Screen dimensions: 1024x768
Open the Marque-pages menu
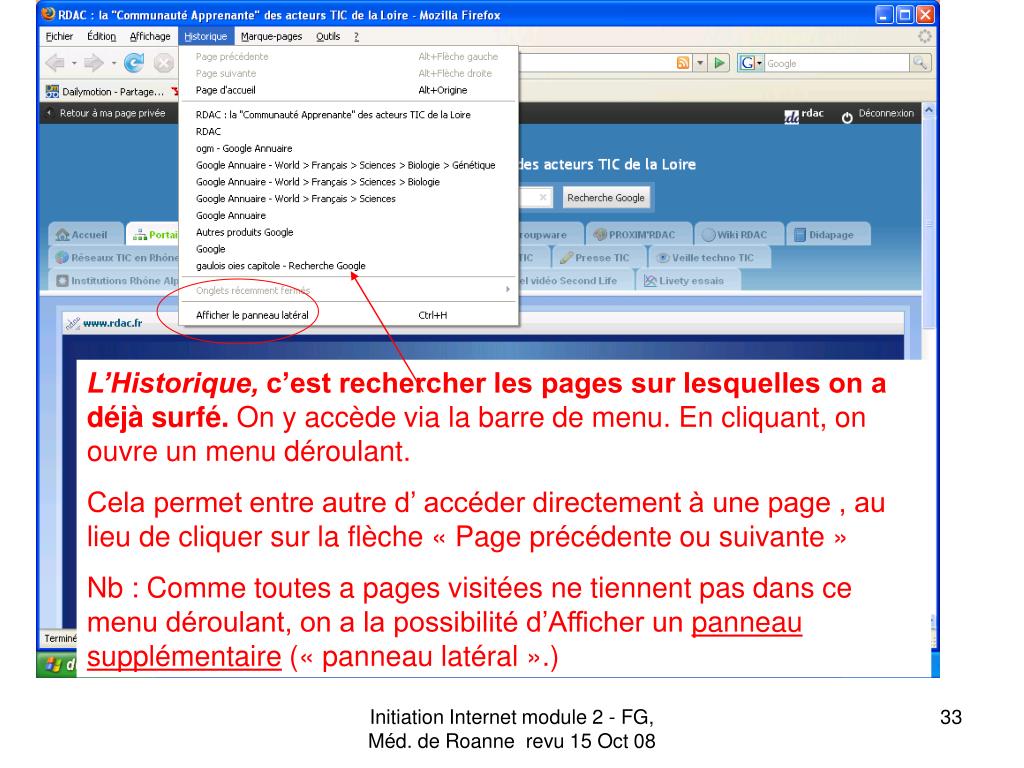tap(271, 37)
